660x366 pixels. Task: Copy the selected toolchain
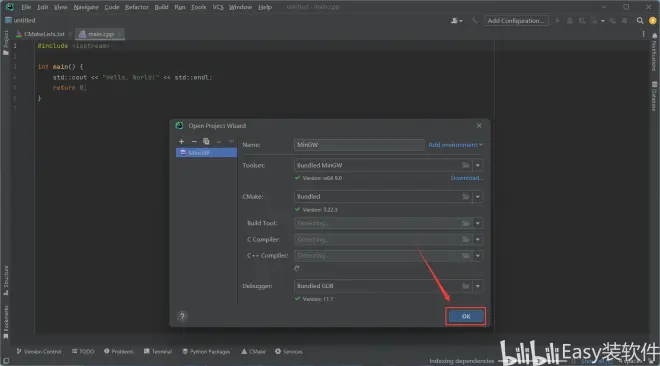point(206,141)
